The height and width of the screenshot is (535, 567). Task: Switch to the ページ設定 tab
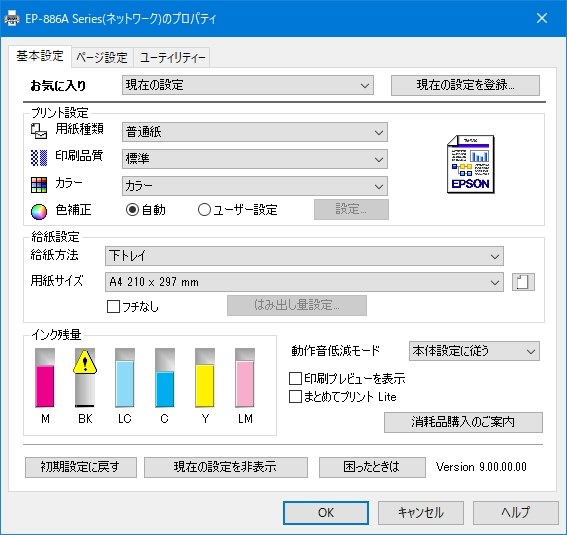pos(102,57)
